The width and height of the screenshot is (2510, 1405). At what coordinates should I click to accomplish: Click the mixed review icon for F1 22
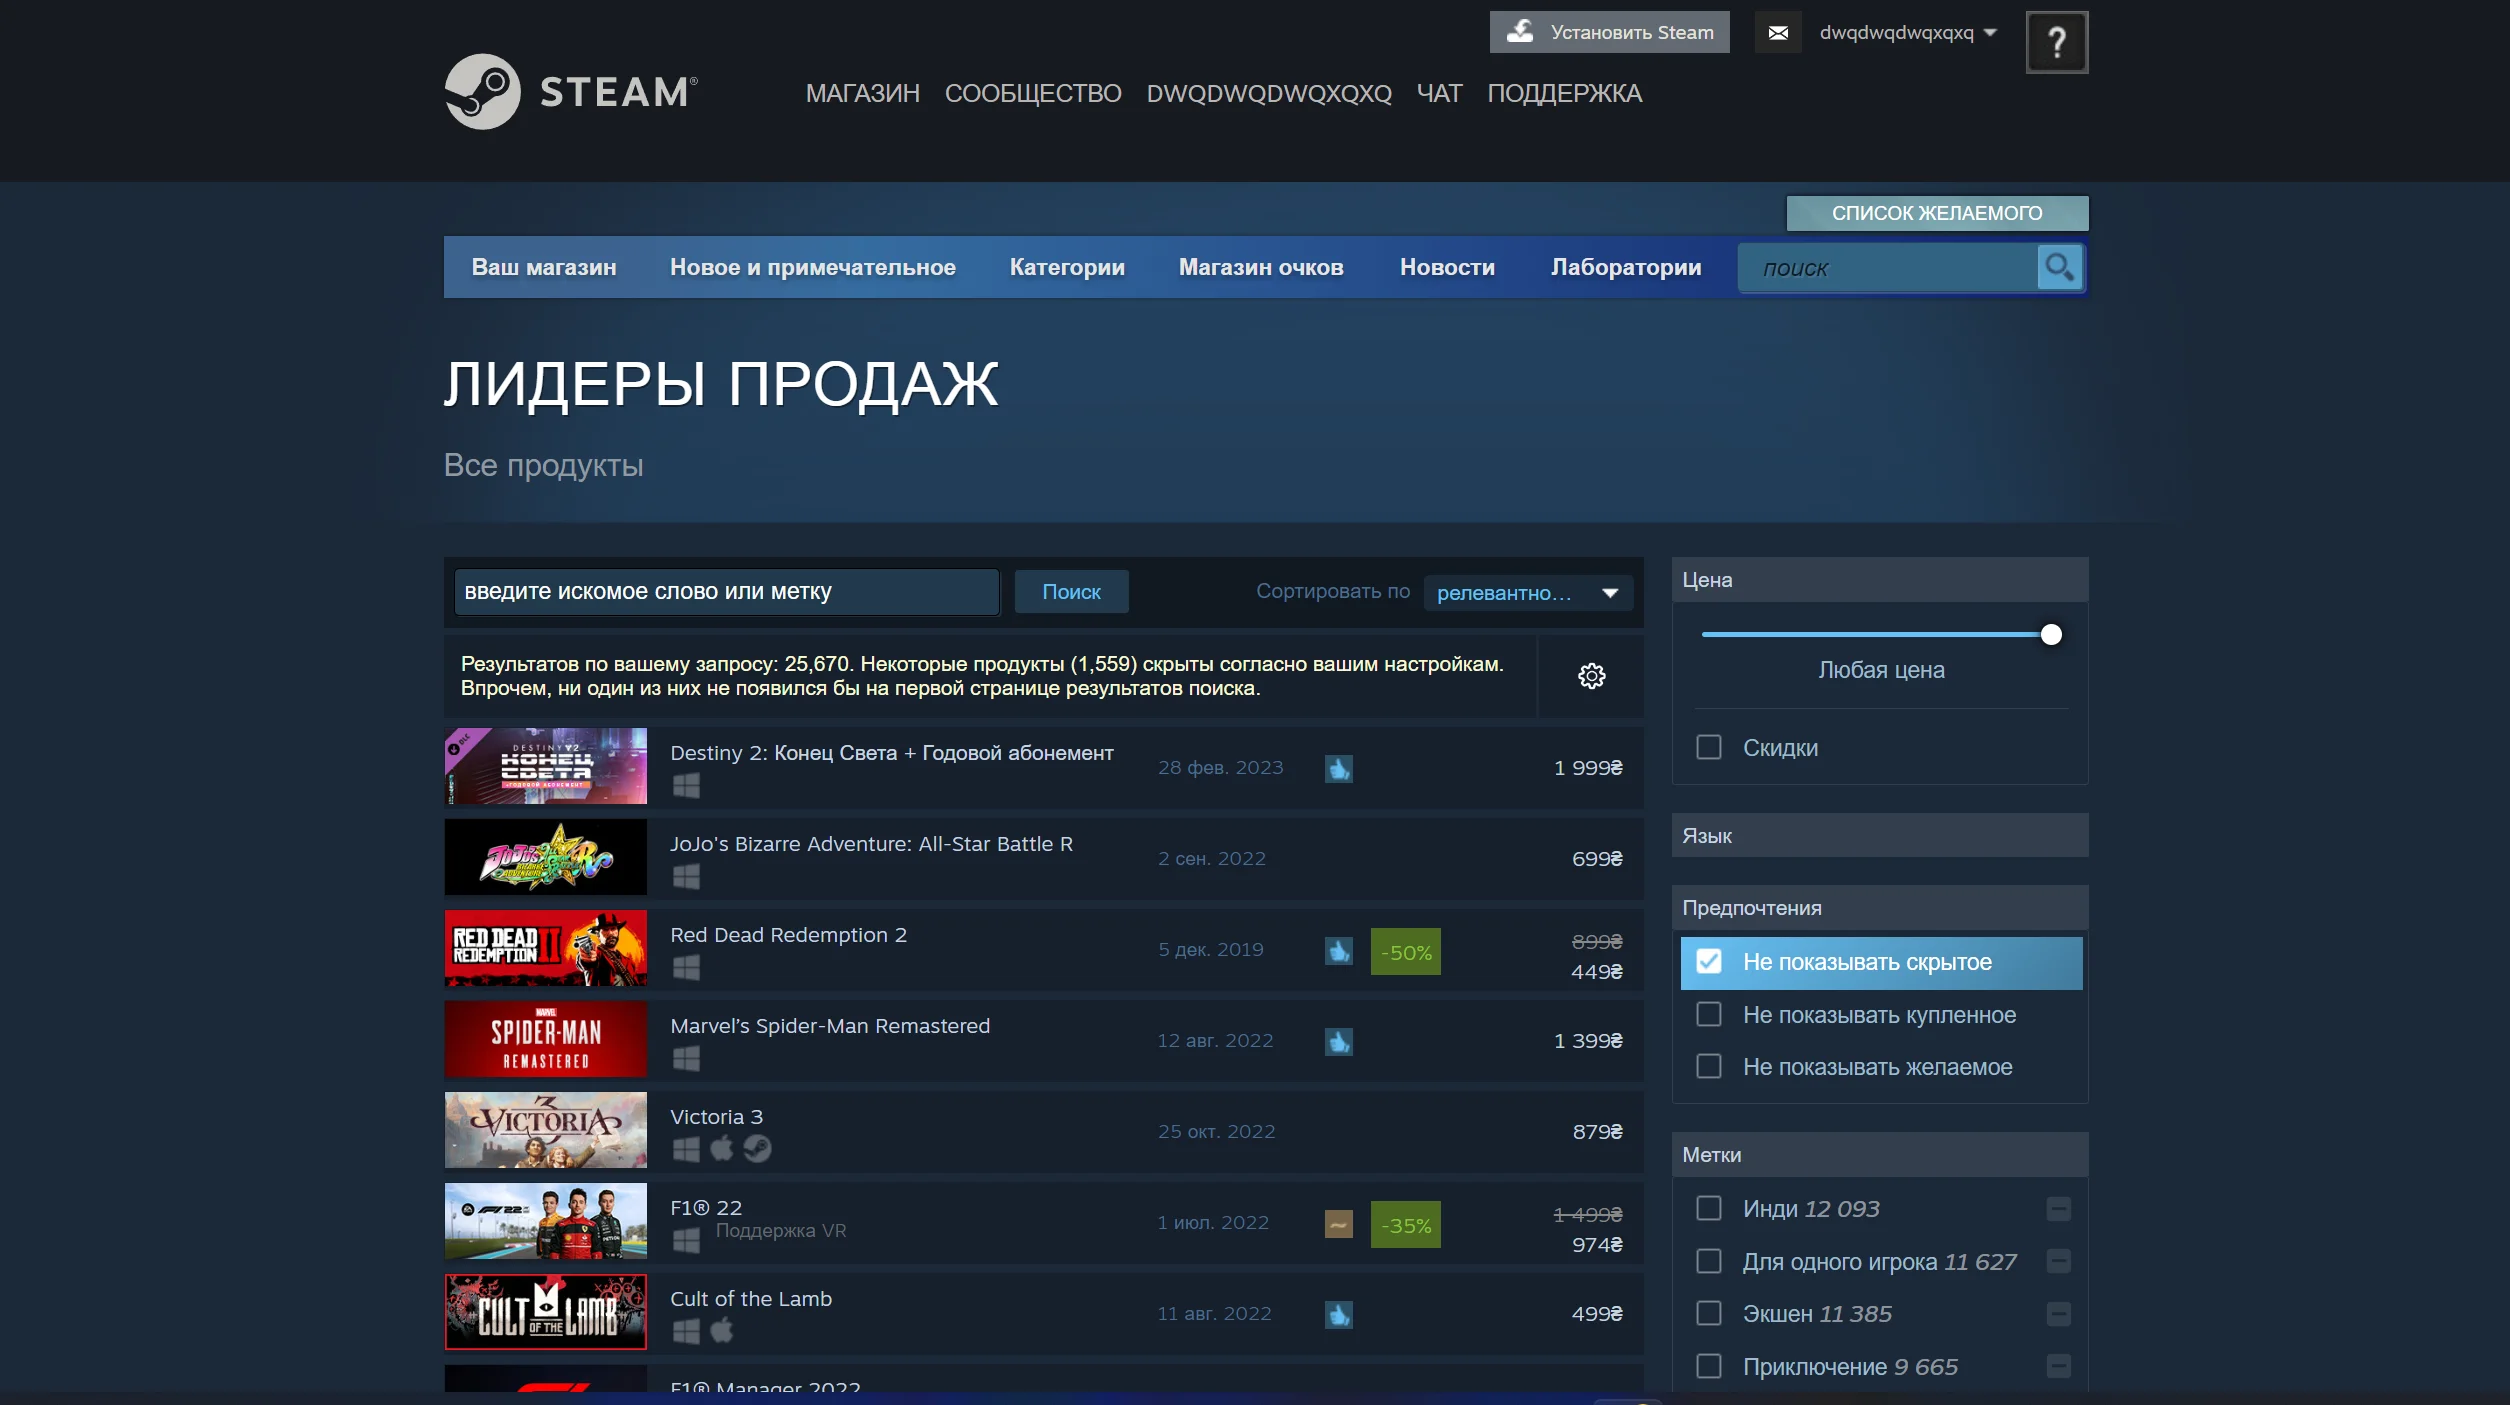tap(1339, 1223)
